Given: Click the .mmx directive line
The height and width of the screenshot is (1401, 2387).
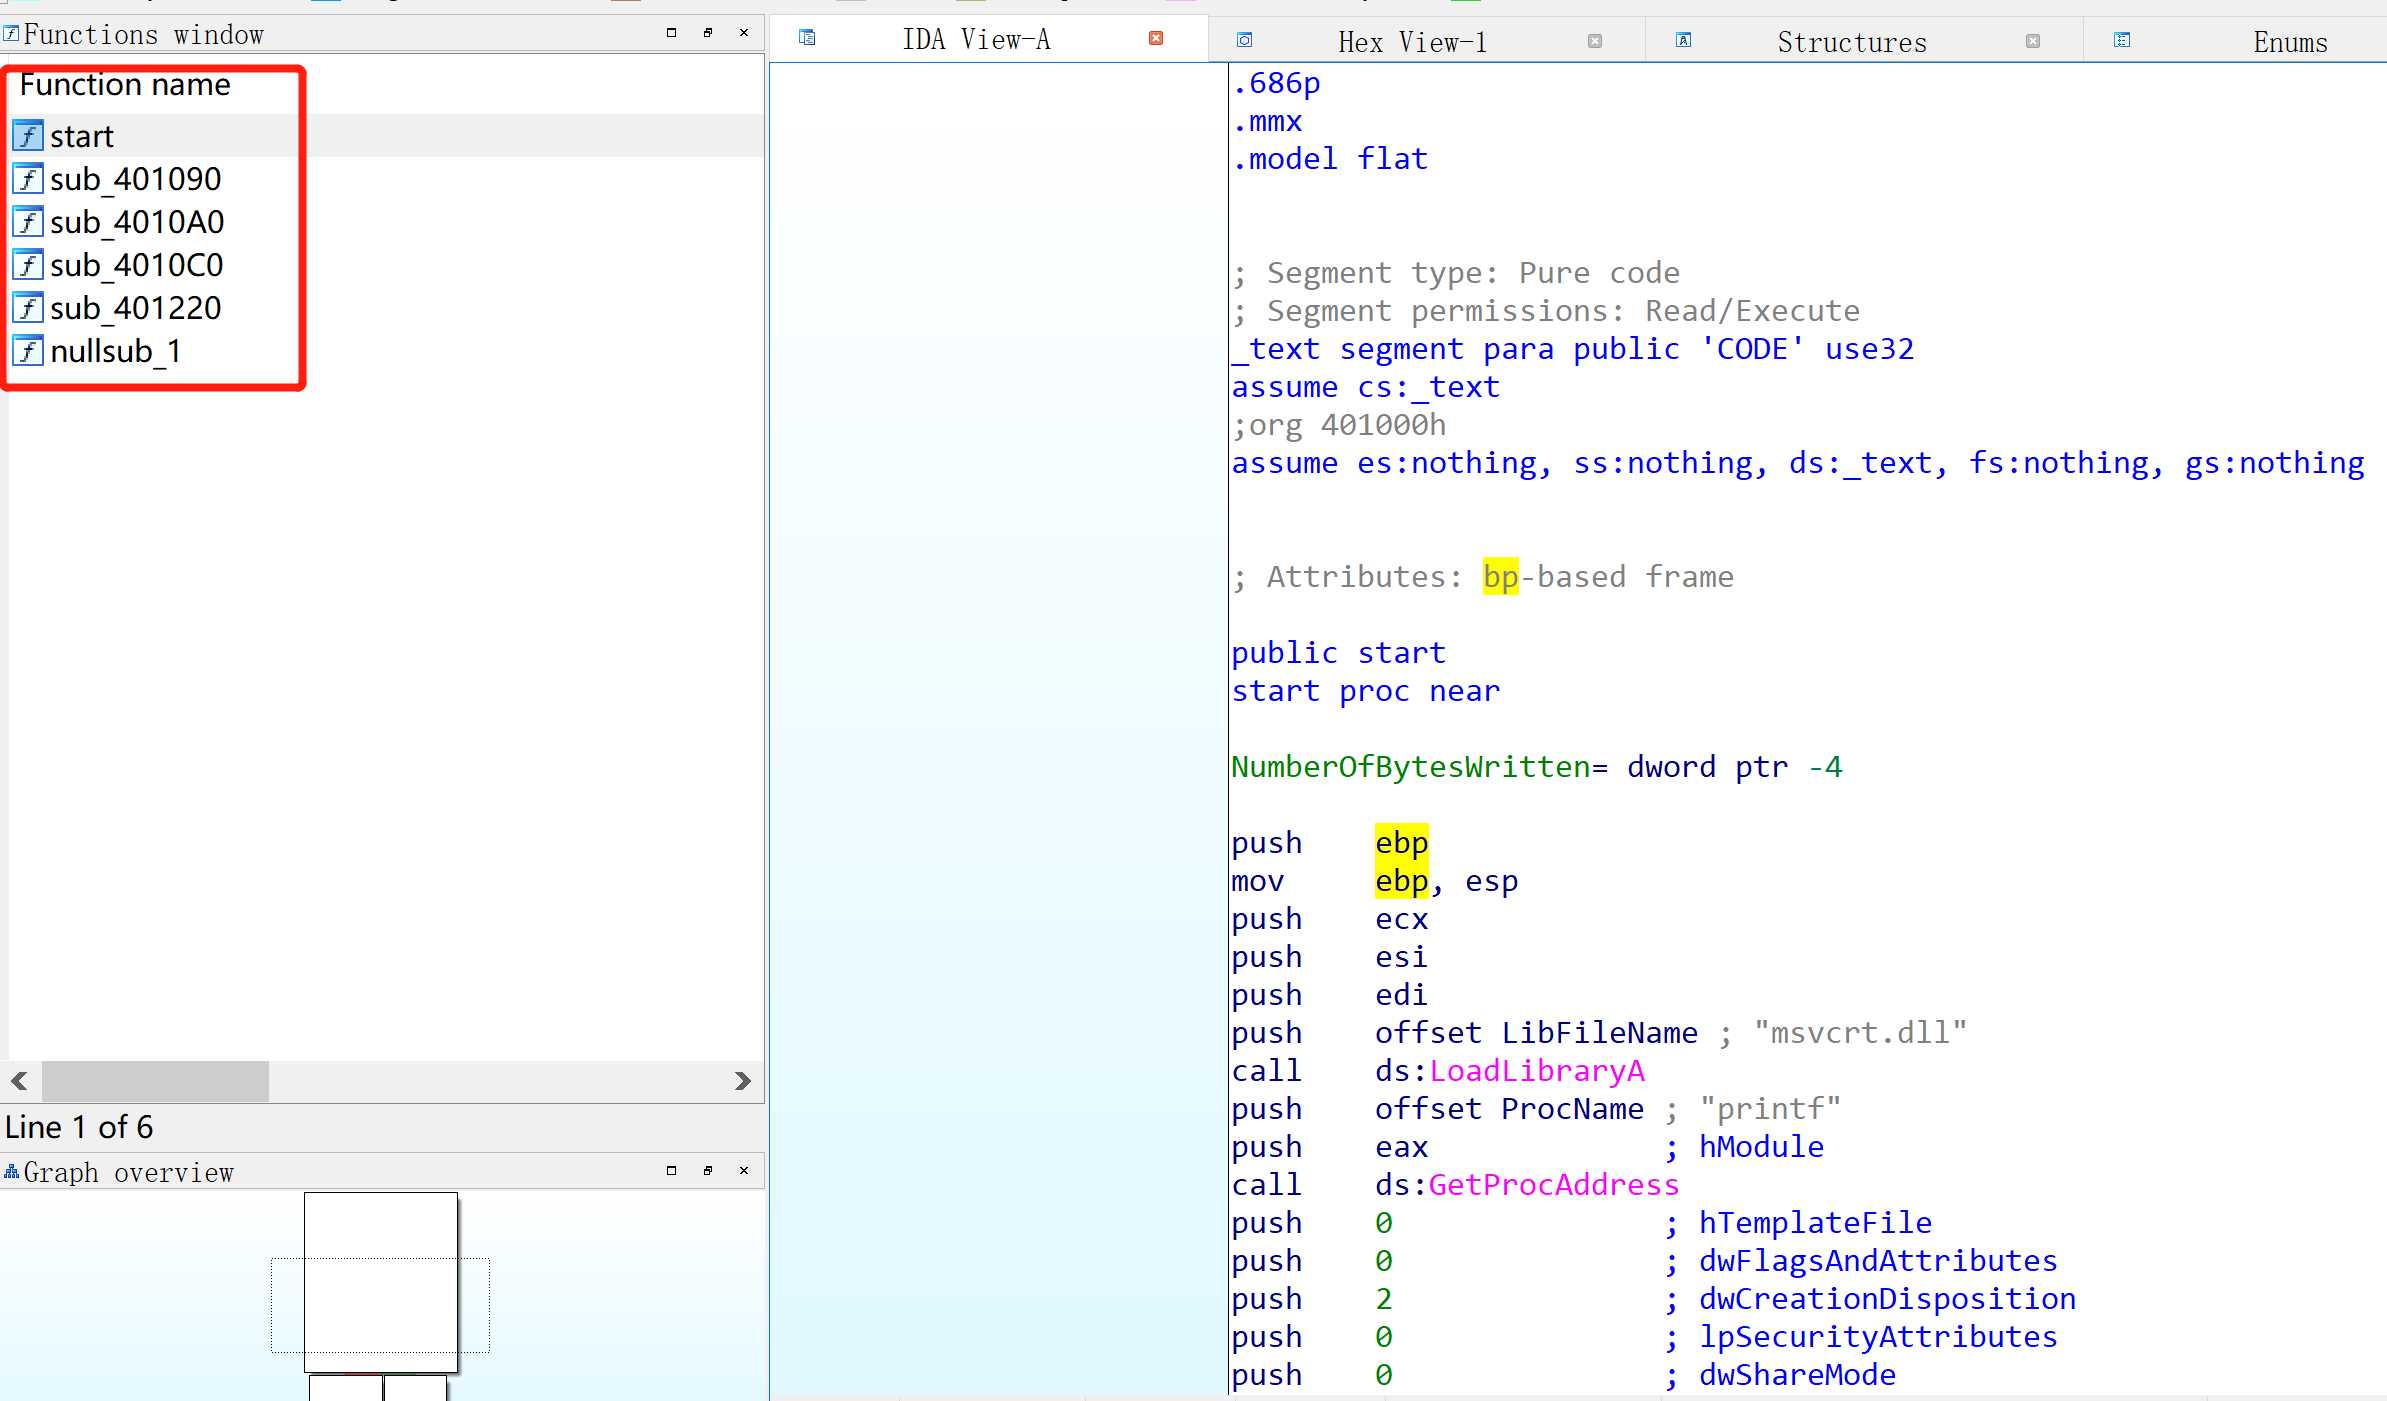Looking at the screenshot, I should point(1267,121).
